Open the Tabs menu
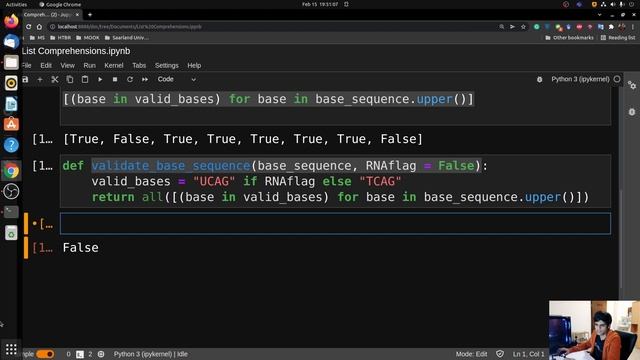This screenshot has width=640, height=360. [139, 65]
